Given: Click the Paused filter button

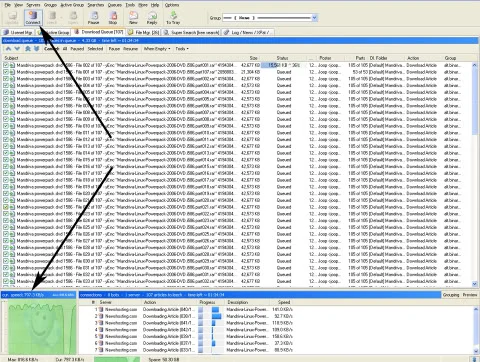Looking at the screenshot, I should pos(77,49).
